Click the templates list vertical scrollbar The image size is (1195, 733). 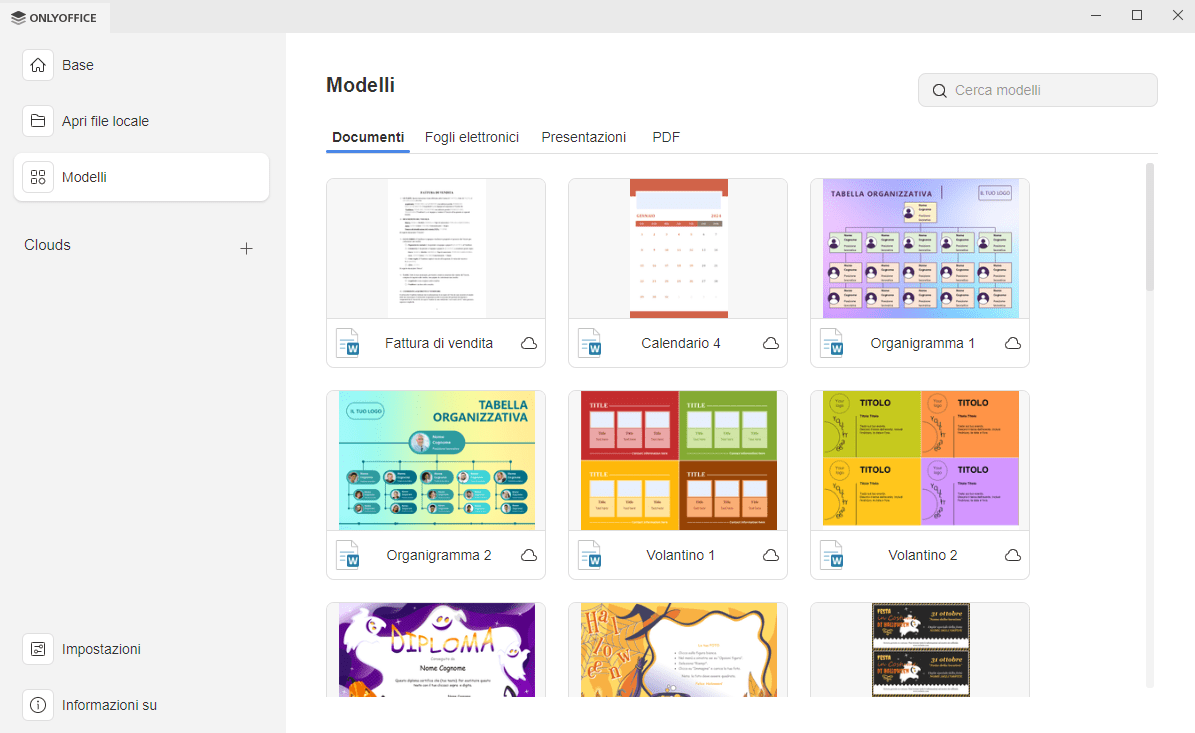coord(1150,226)
